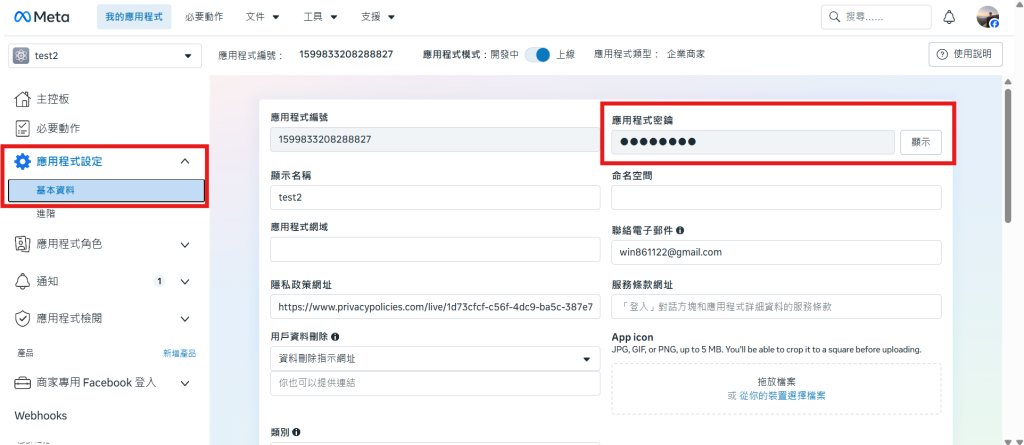The image size is (1024, 445).
Task: Click the 應用程式設定 gear icon
Action: coord(22,161)
